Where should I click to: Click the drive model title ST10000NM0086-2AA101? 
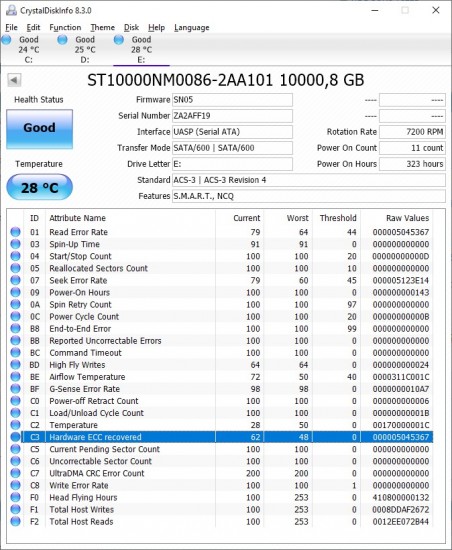click(x=180, y=80)
